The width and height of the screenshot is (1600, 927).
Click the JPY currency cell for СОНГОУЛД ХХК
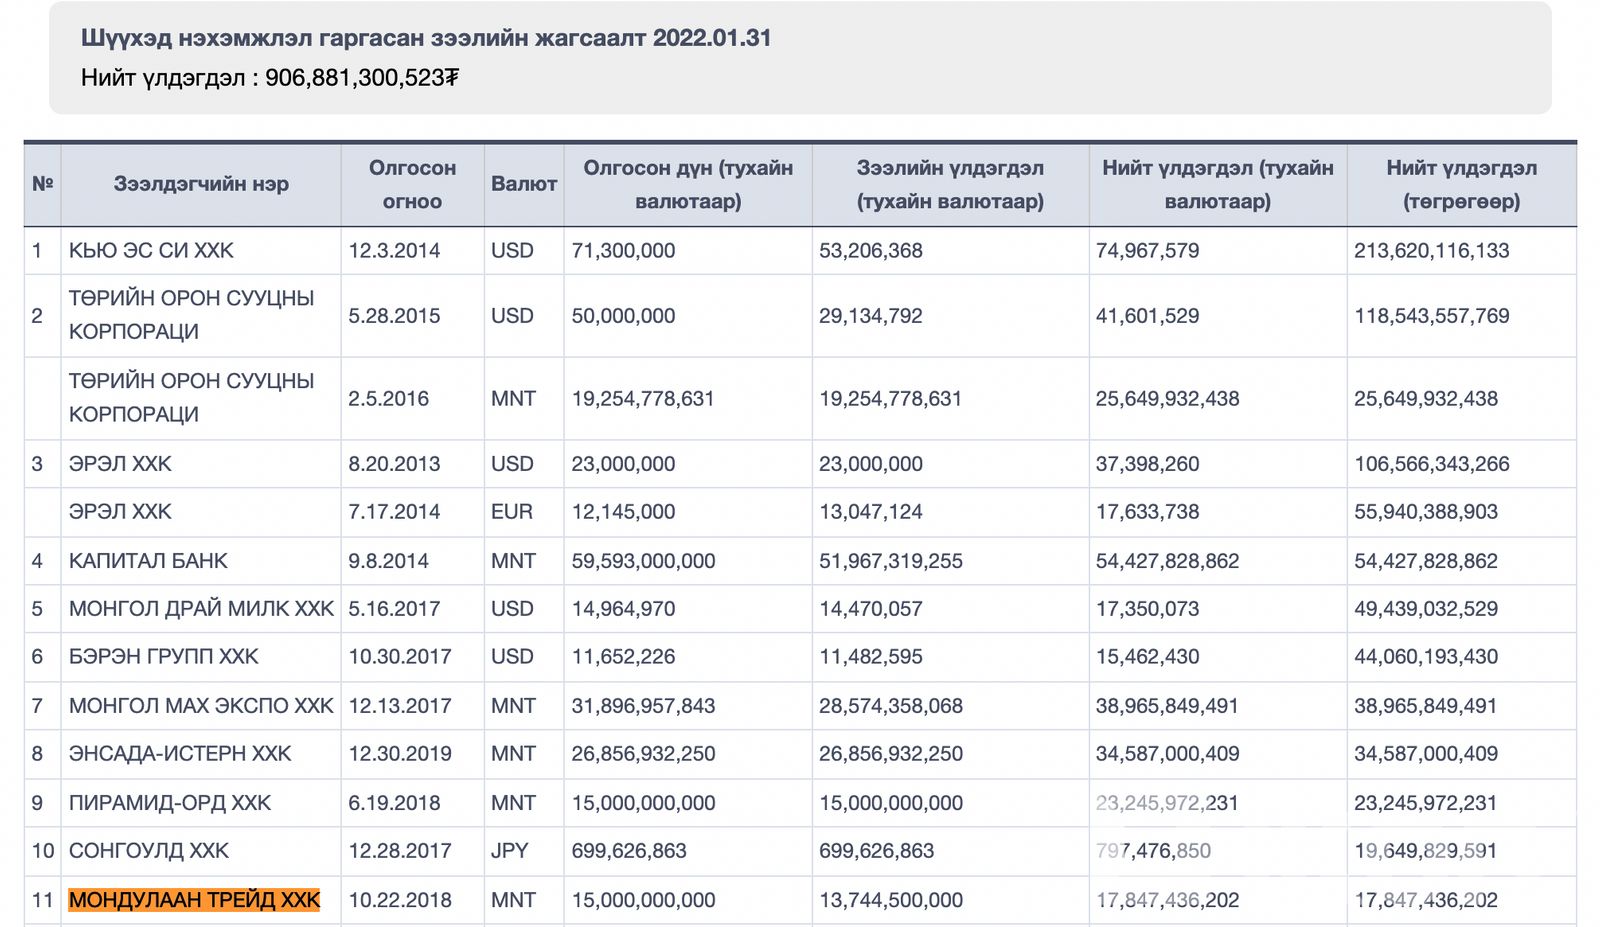coord(509,851)
